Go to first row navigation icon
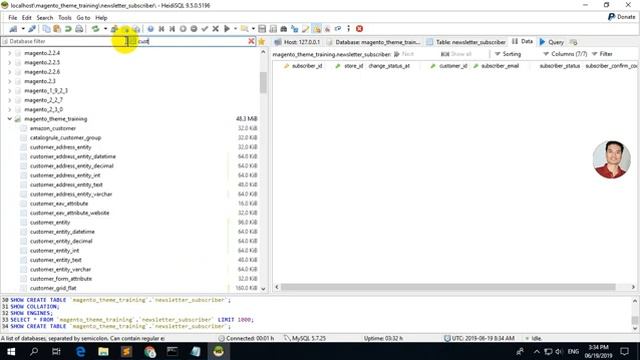Viewport: 640px width, 360px height. pyautogui.click(x=162, y=29)
